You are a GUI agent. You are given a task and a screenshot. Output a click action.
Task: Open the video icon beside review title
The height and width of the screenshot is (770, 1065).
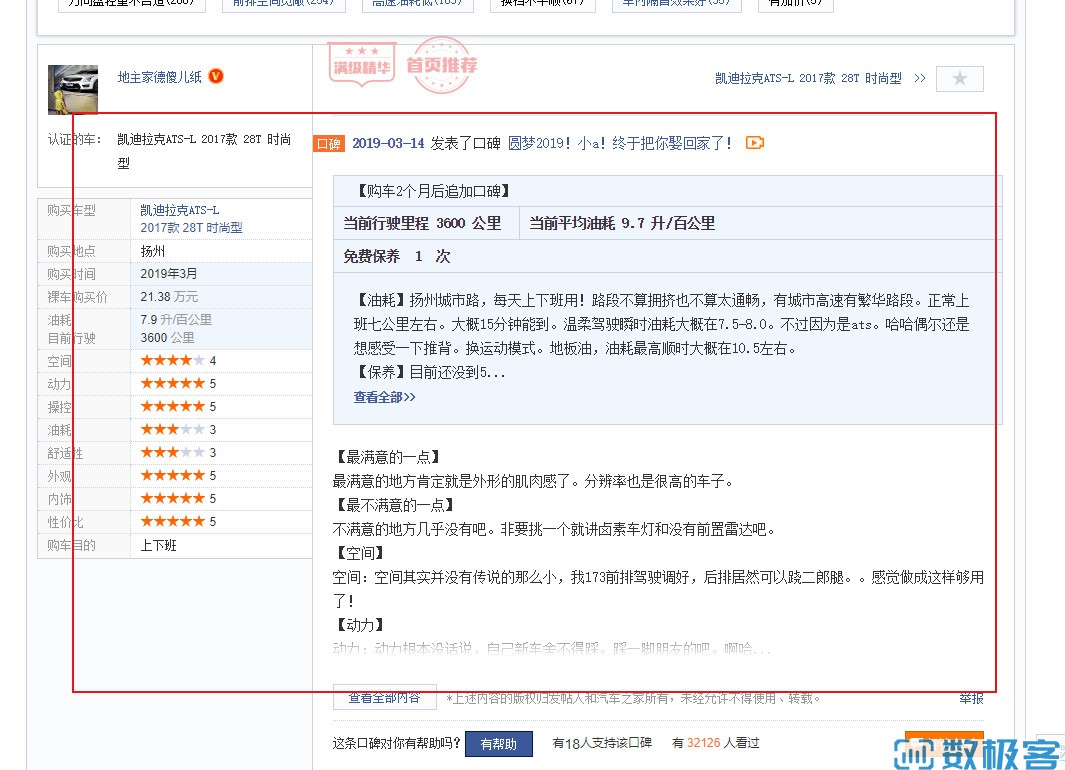755,143
